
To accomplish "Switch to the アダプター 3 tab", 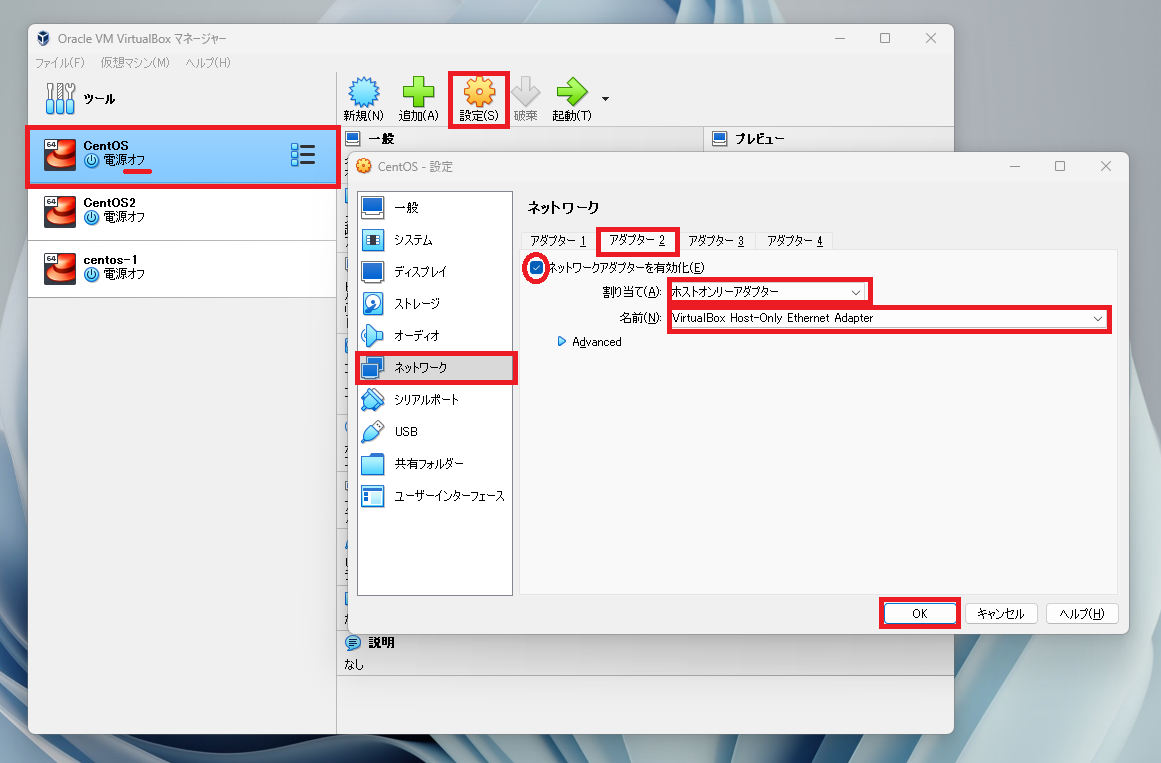I will pos(716,241).
